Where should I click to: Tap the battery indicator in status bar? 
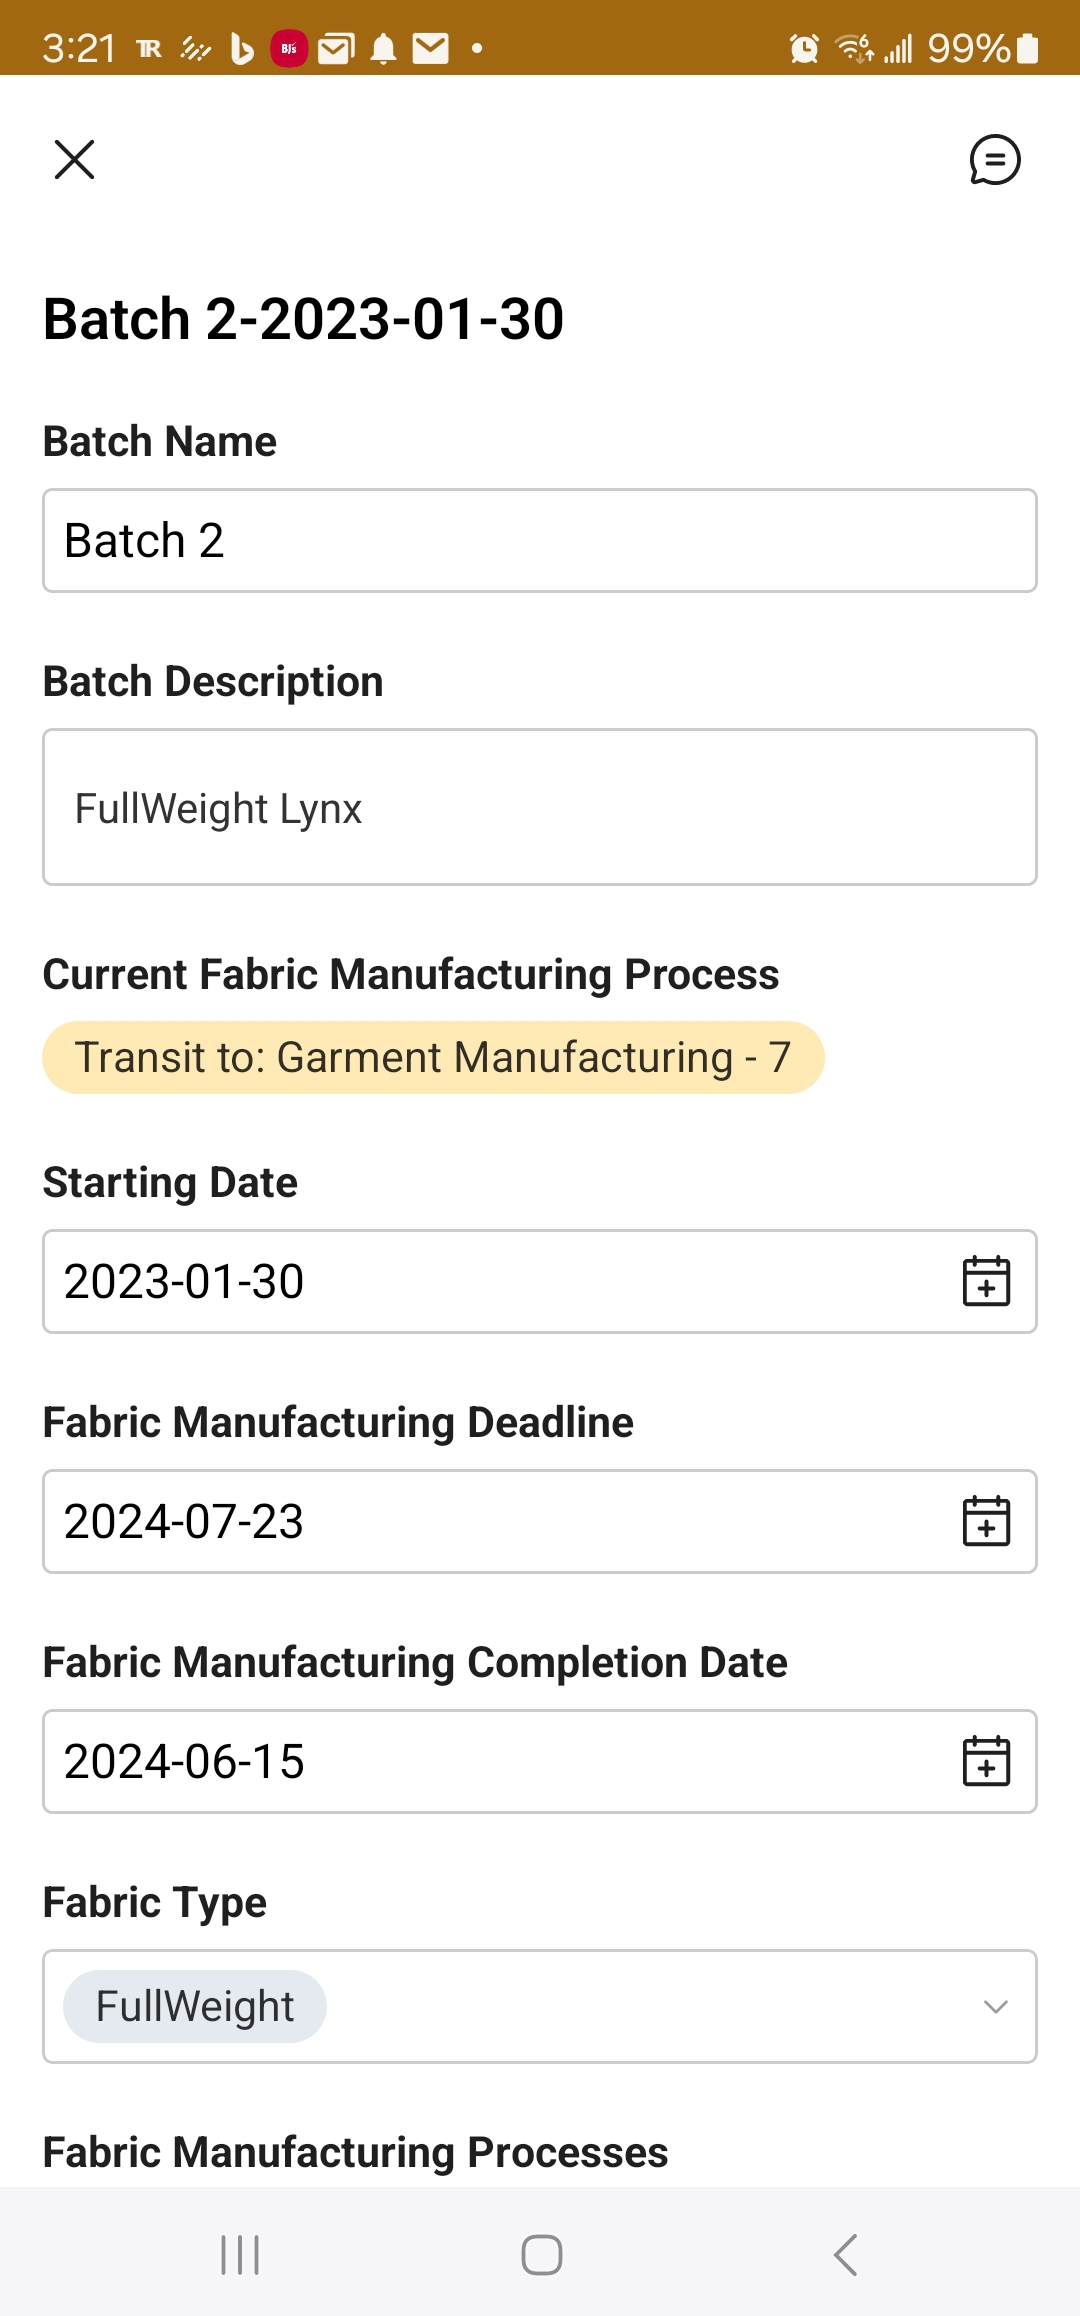coord(1028,48)
